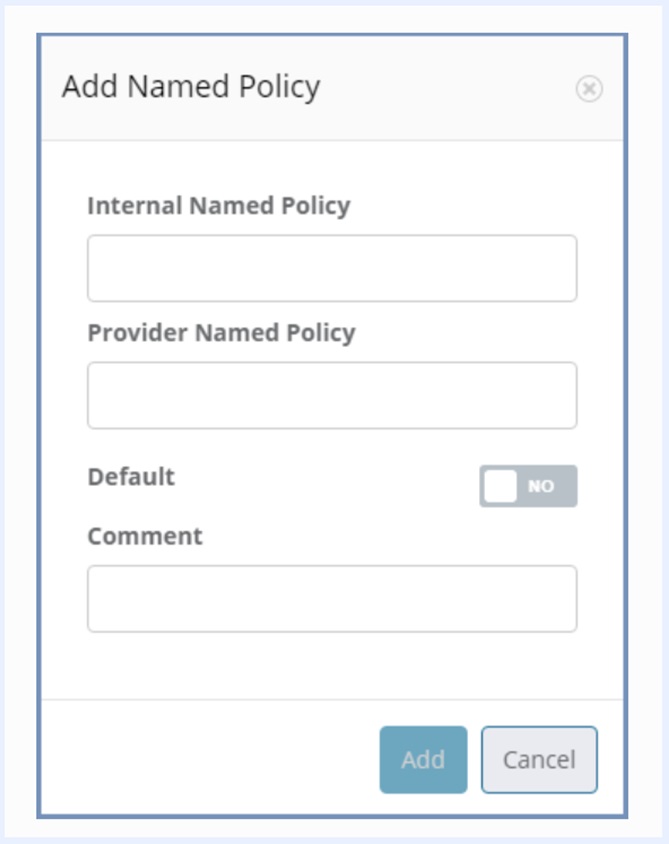Image resolution: width=669 pixels, height=844 pixels.
Task: Cancel adding the named policy
Action: tap(539, 759)
